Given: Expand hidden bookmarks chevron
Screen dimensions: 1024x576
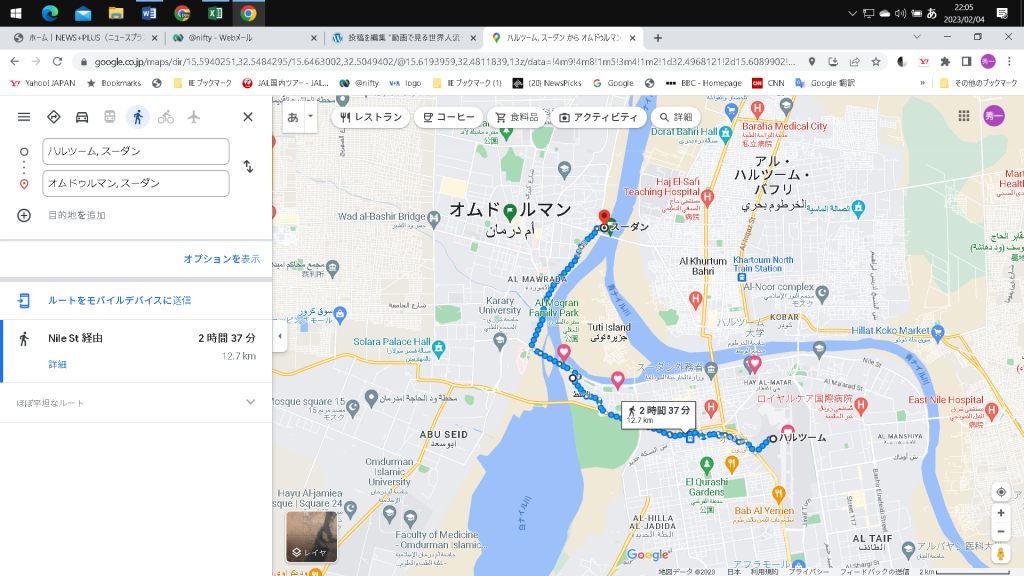Looking at the screenshot, I should pos(922,83).
